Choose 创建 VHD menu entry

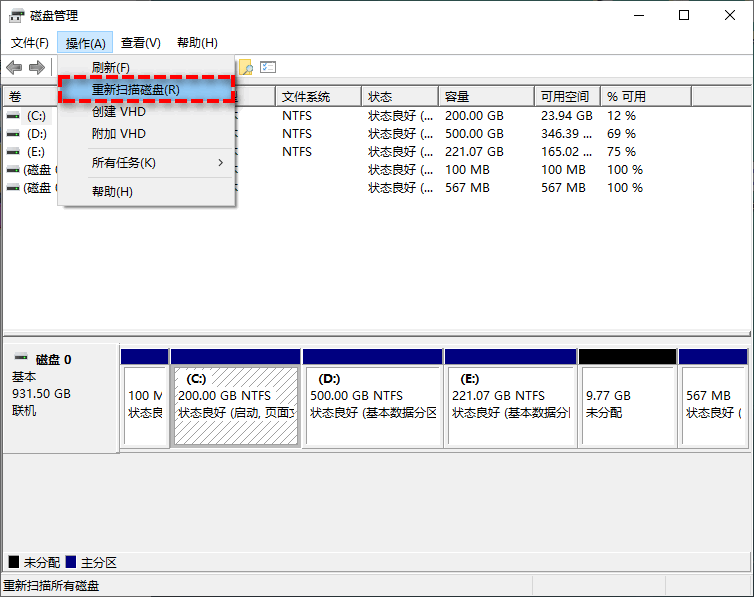[x=146, y=112]
